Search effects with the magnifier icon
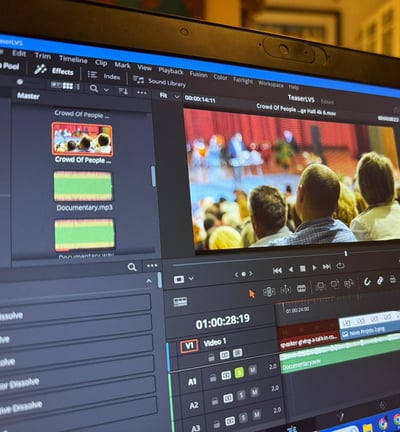This screenshot has width=400, height=432. point(132,267)
